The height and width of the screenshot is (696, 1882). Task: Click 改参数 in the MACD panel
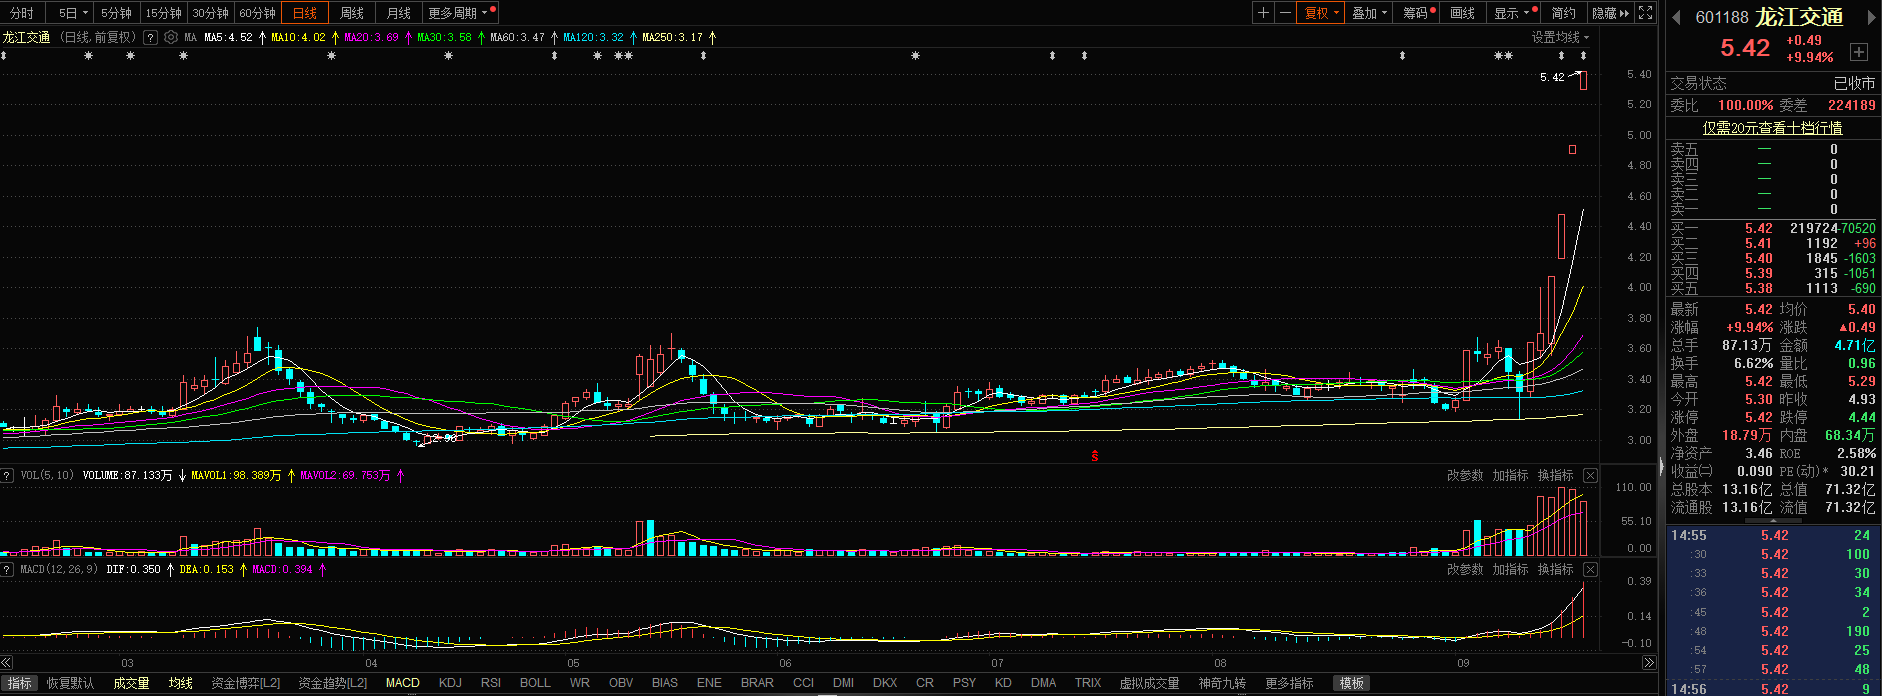[1465, 569]
